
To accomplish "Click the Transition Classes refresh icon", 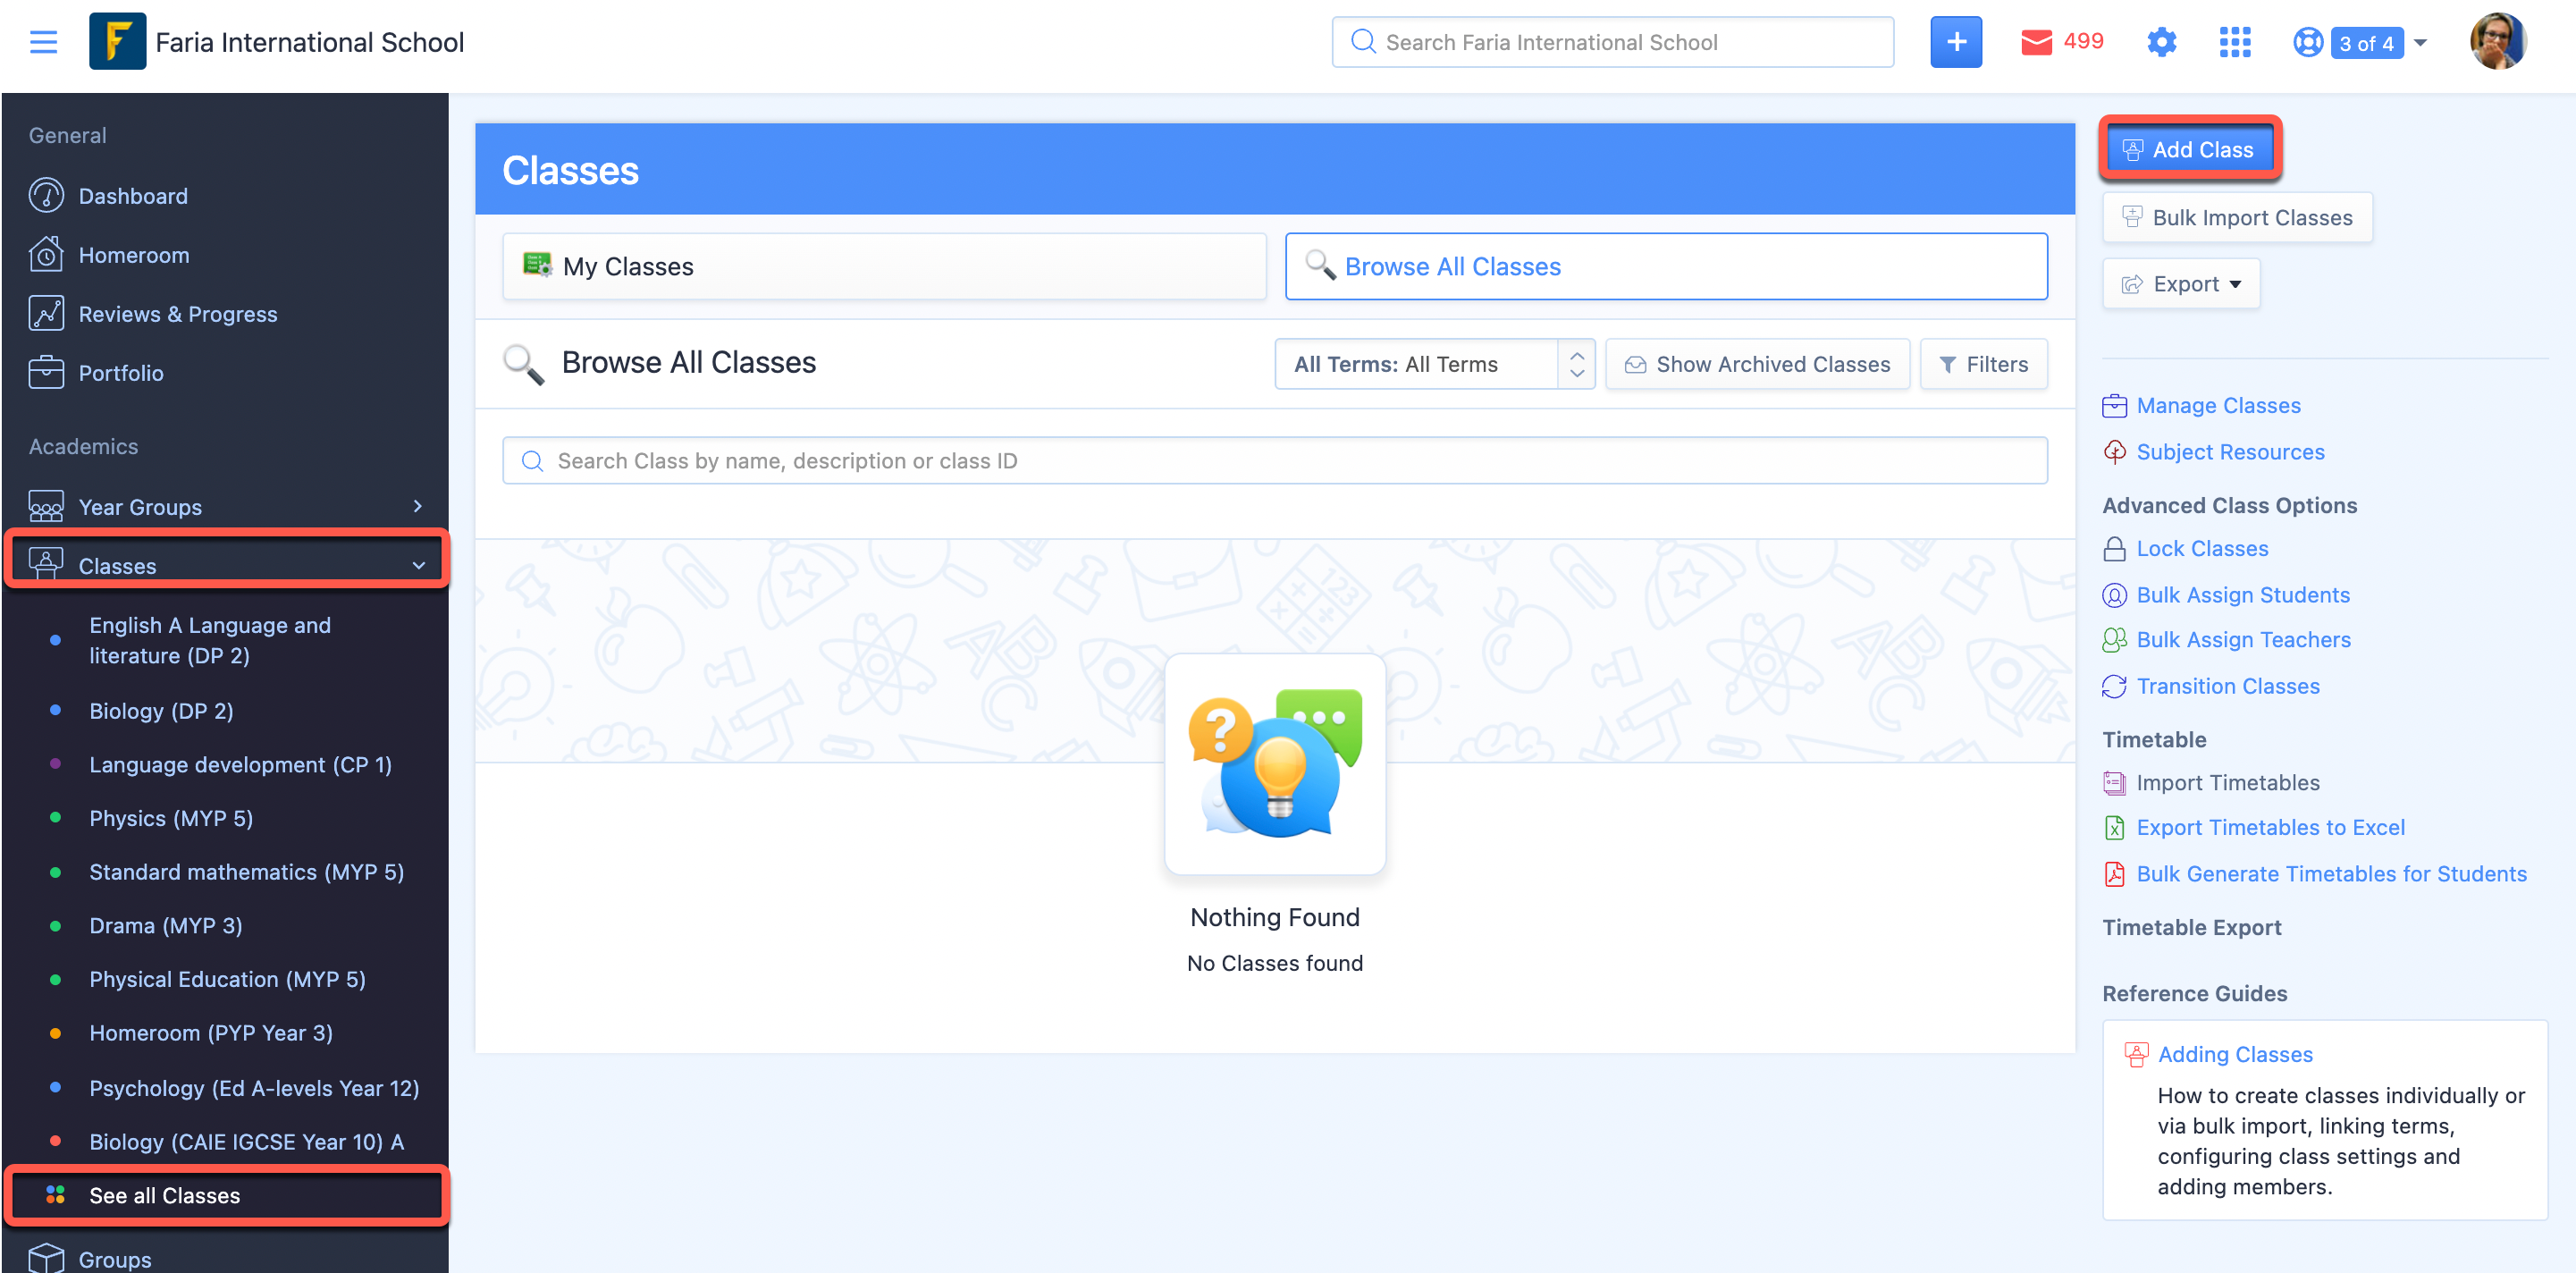I will coord(2114,686).
